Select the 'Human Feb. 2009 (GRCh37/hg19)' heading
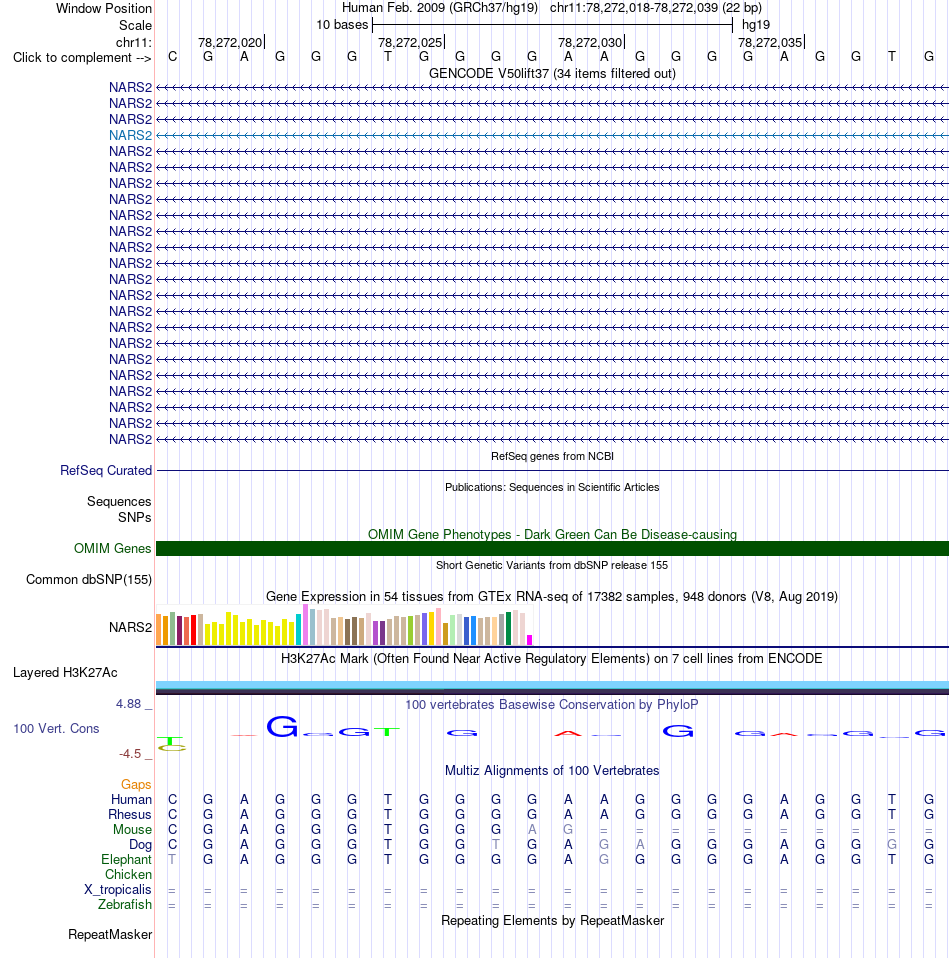The image size is (950, 958). (x=440, y=8)
